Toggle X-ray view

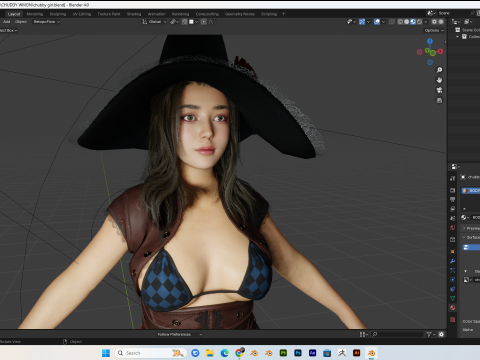click(392, 22)
